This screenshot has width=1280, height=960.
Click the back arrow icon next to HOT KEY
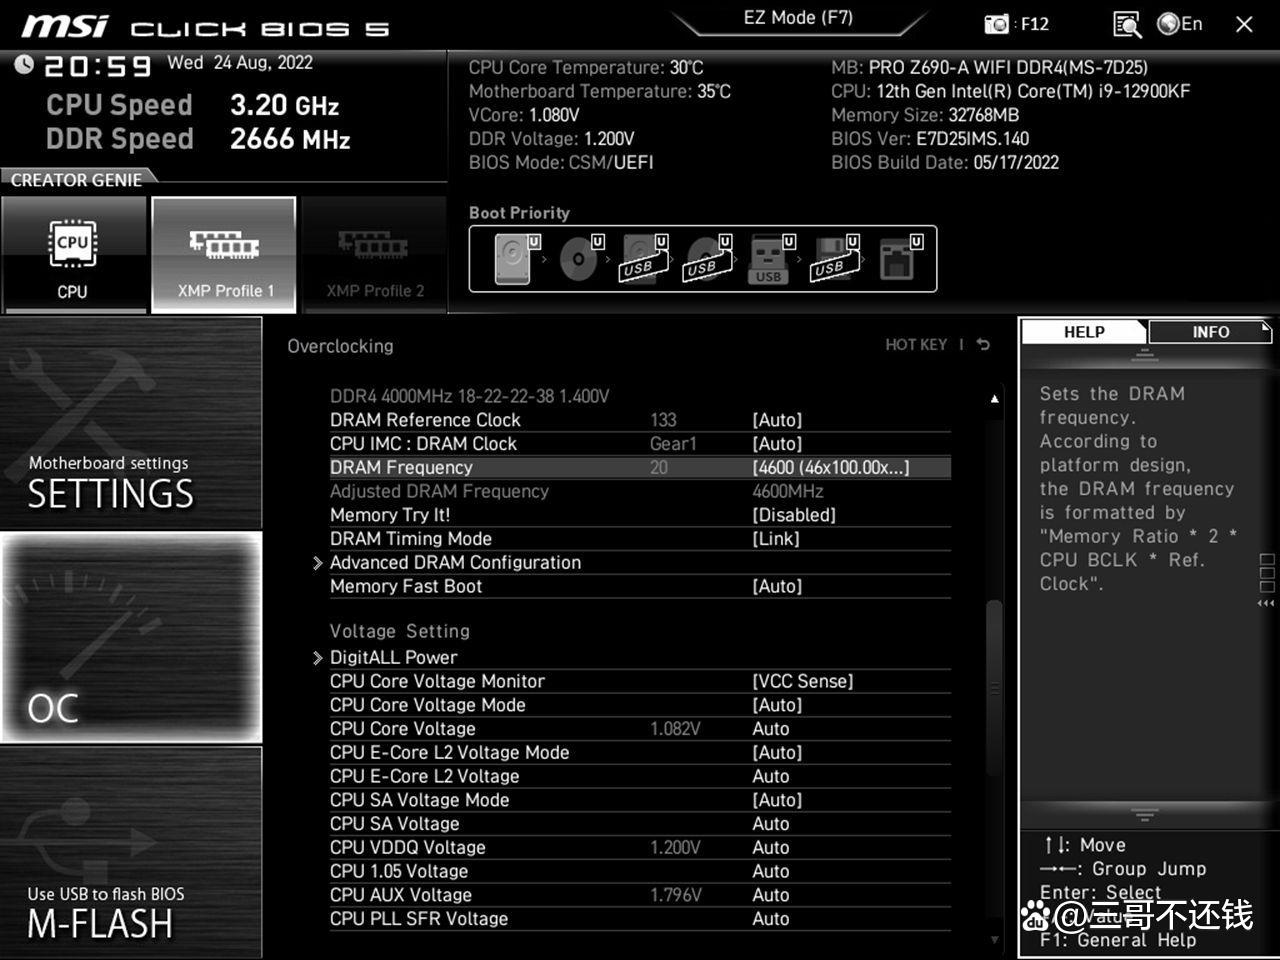(983, 344)
